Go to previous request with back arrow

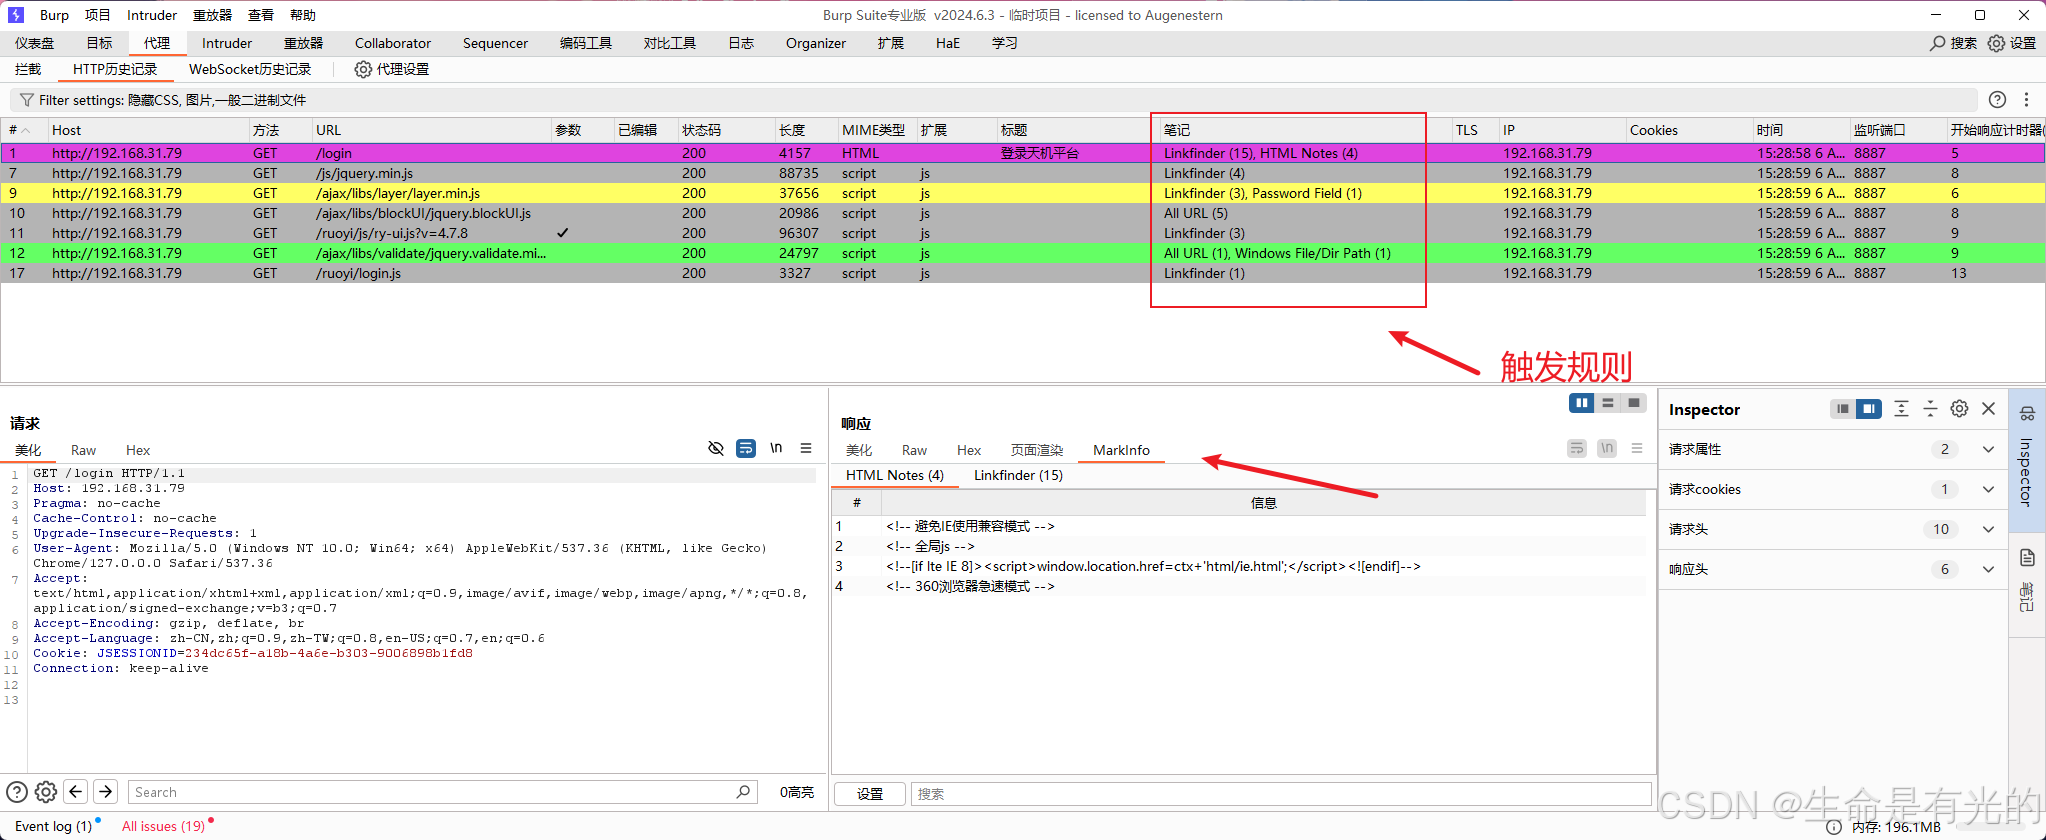pos(76,792)
